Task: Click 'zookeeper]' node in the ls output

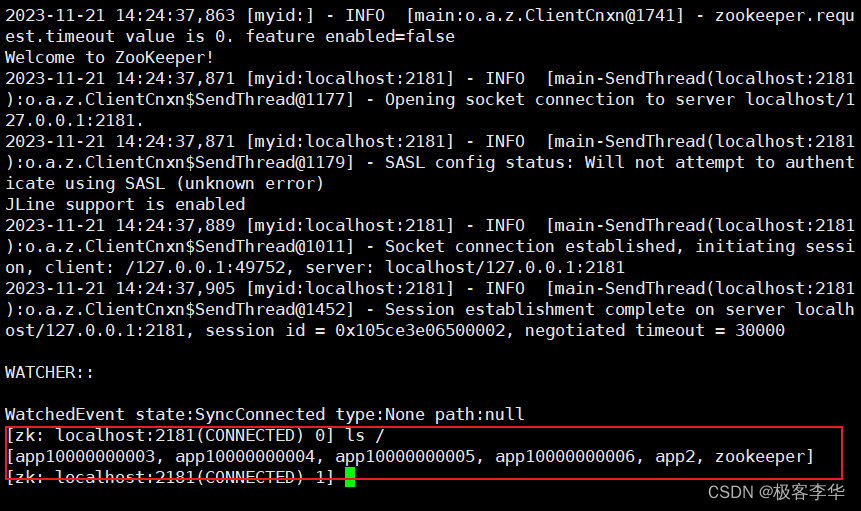Action: coord(764,457)
